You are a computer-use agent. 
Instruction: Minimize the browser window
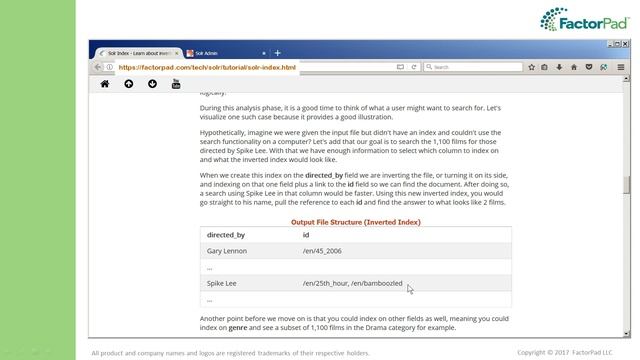click(610, 44)
